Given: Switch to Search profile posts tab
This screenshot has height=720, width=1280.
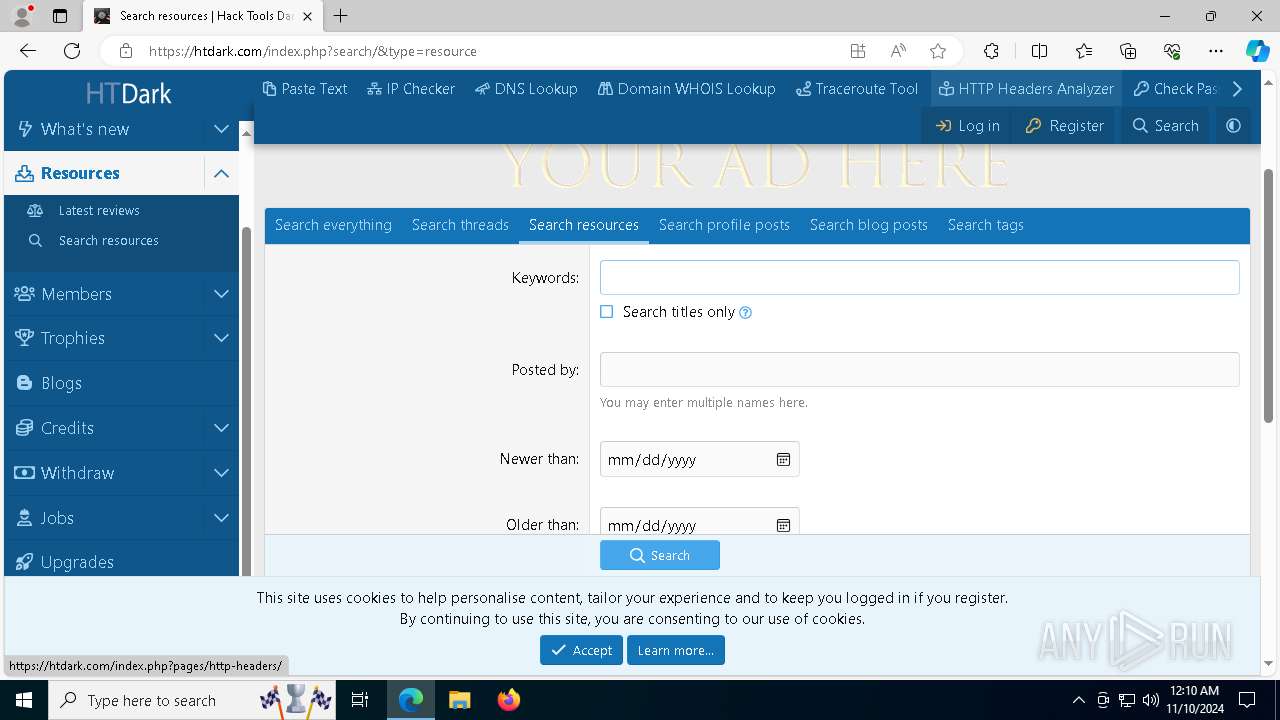Looking at the screenshot, I should point(724,225).
